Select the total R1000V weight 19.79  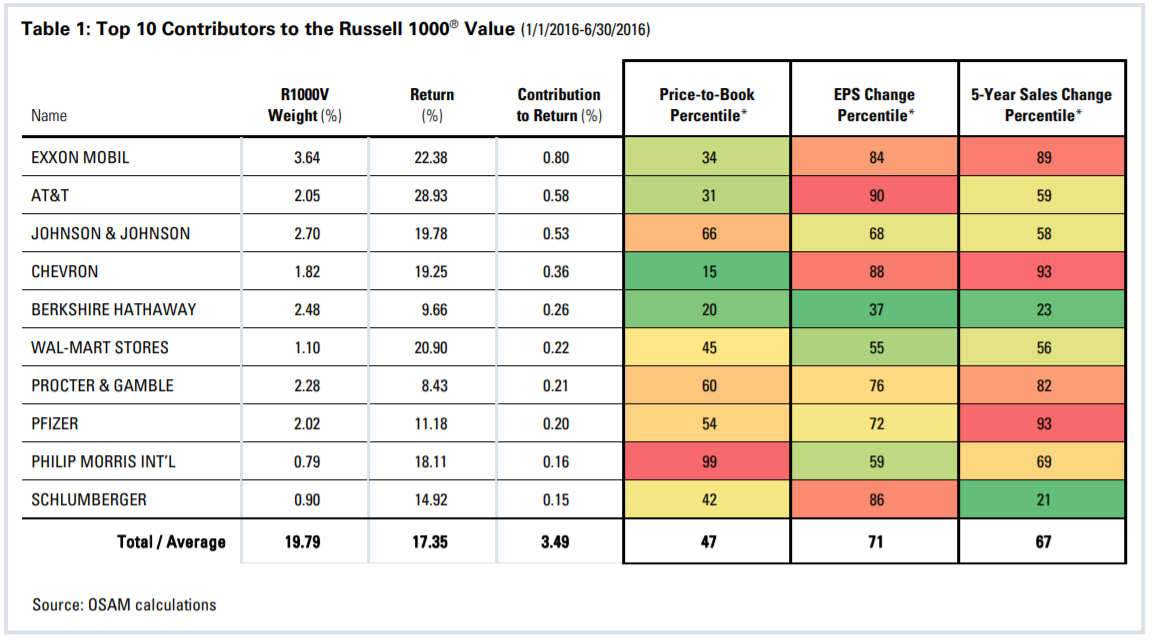(x=305, y=542)
